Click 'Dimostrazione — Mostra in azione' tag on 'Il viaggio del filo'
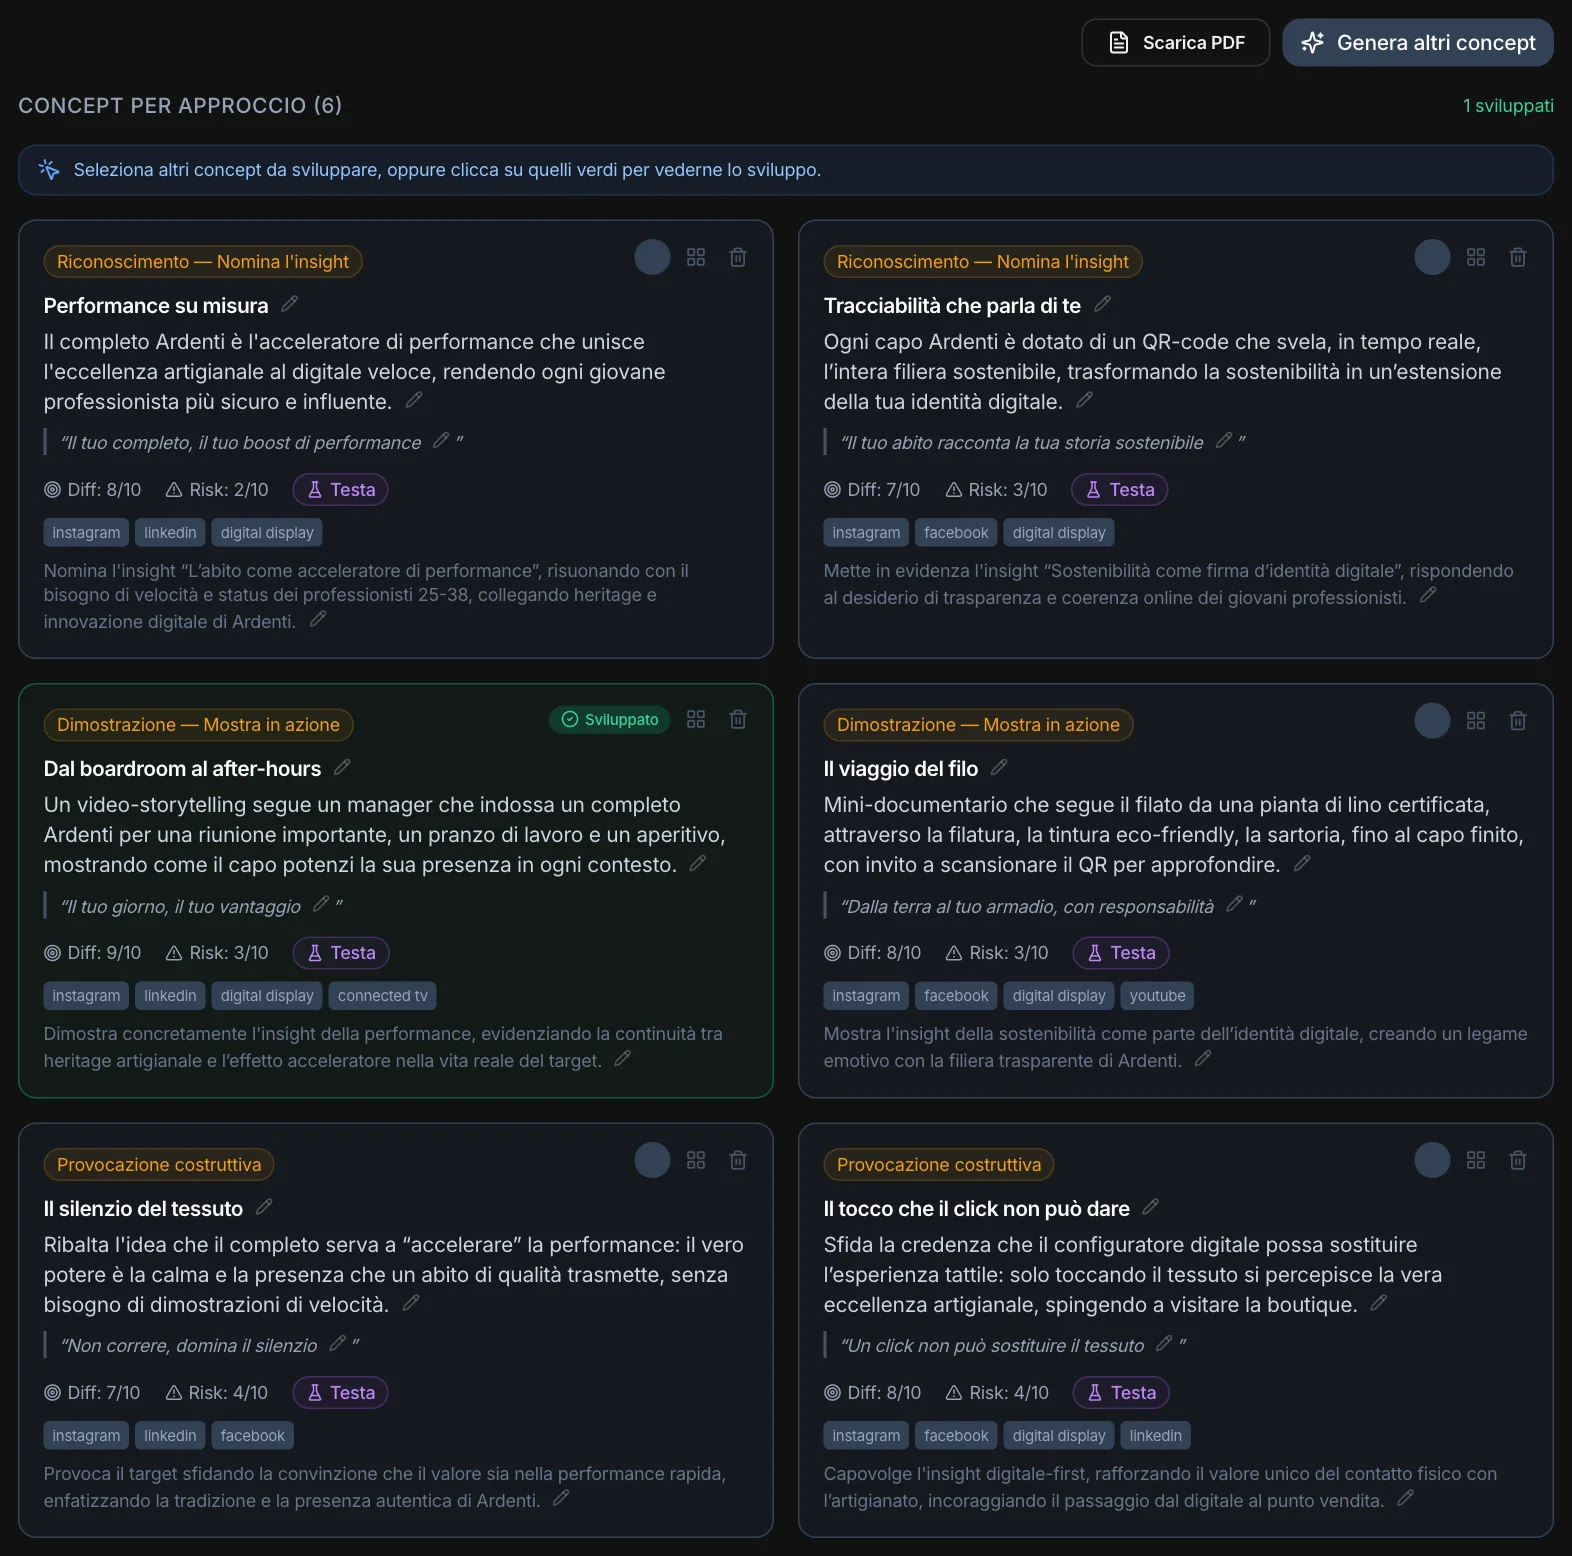This screenshot has height=1556, width=1572. point(978,725)
